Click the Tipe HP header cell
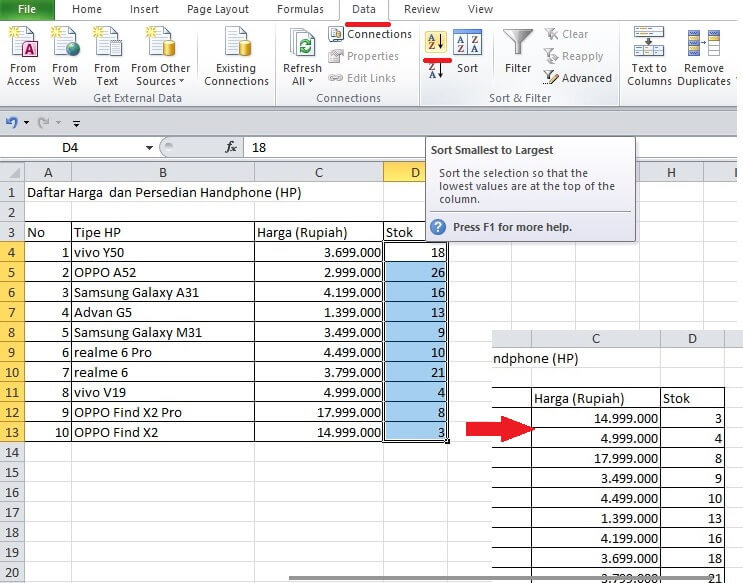This screenshot has height=583, width=743. click(163, 232)
